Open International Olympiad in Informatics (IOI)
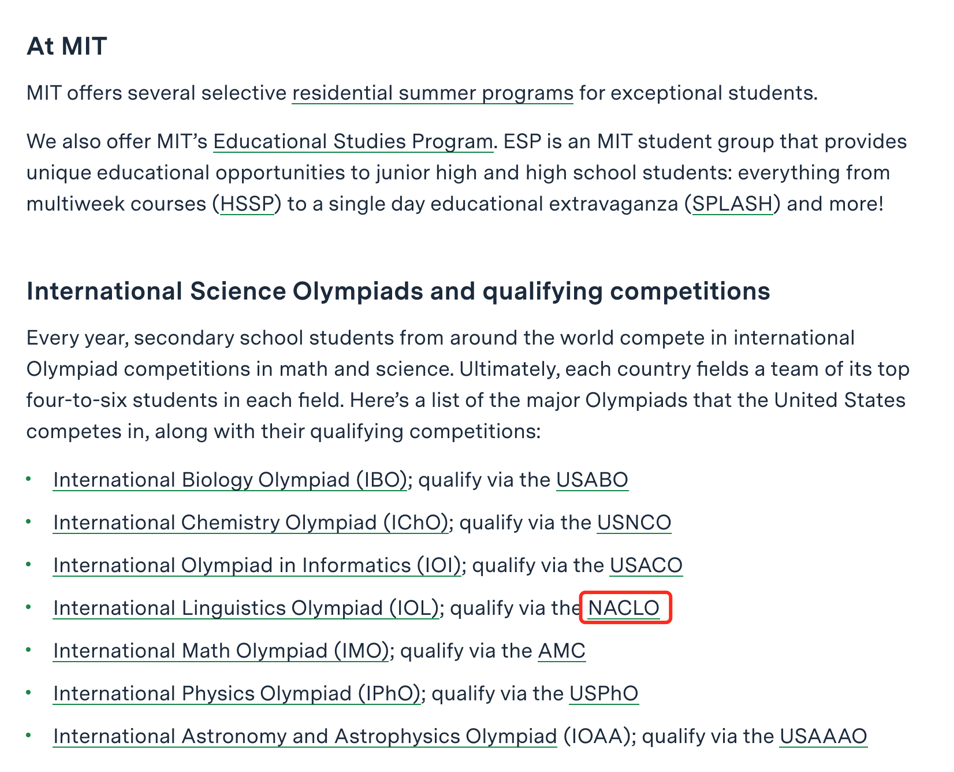954x772 pixels. click(257, 566)
